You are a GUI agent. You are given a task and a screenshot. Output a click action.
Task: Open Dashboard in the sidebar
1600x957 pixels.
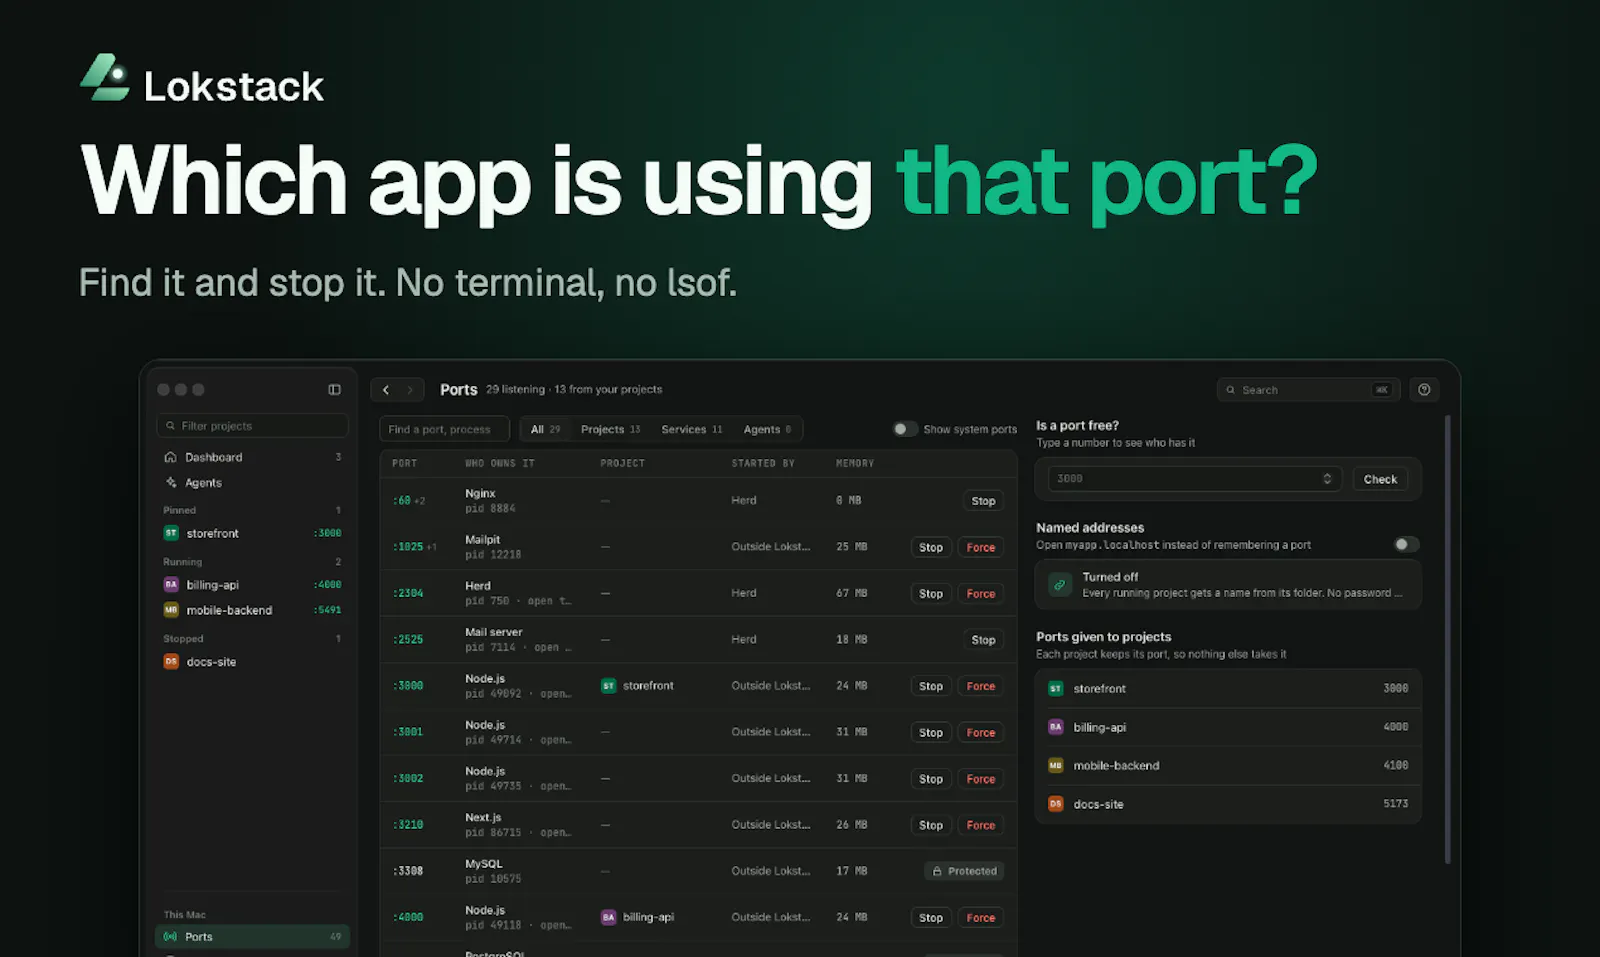click(253, 457)
